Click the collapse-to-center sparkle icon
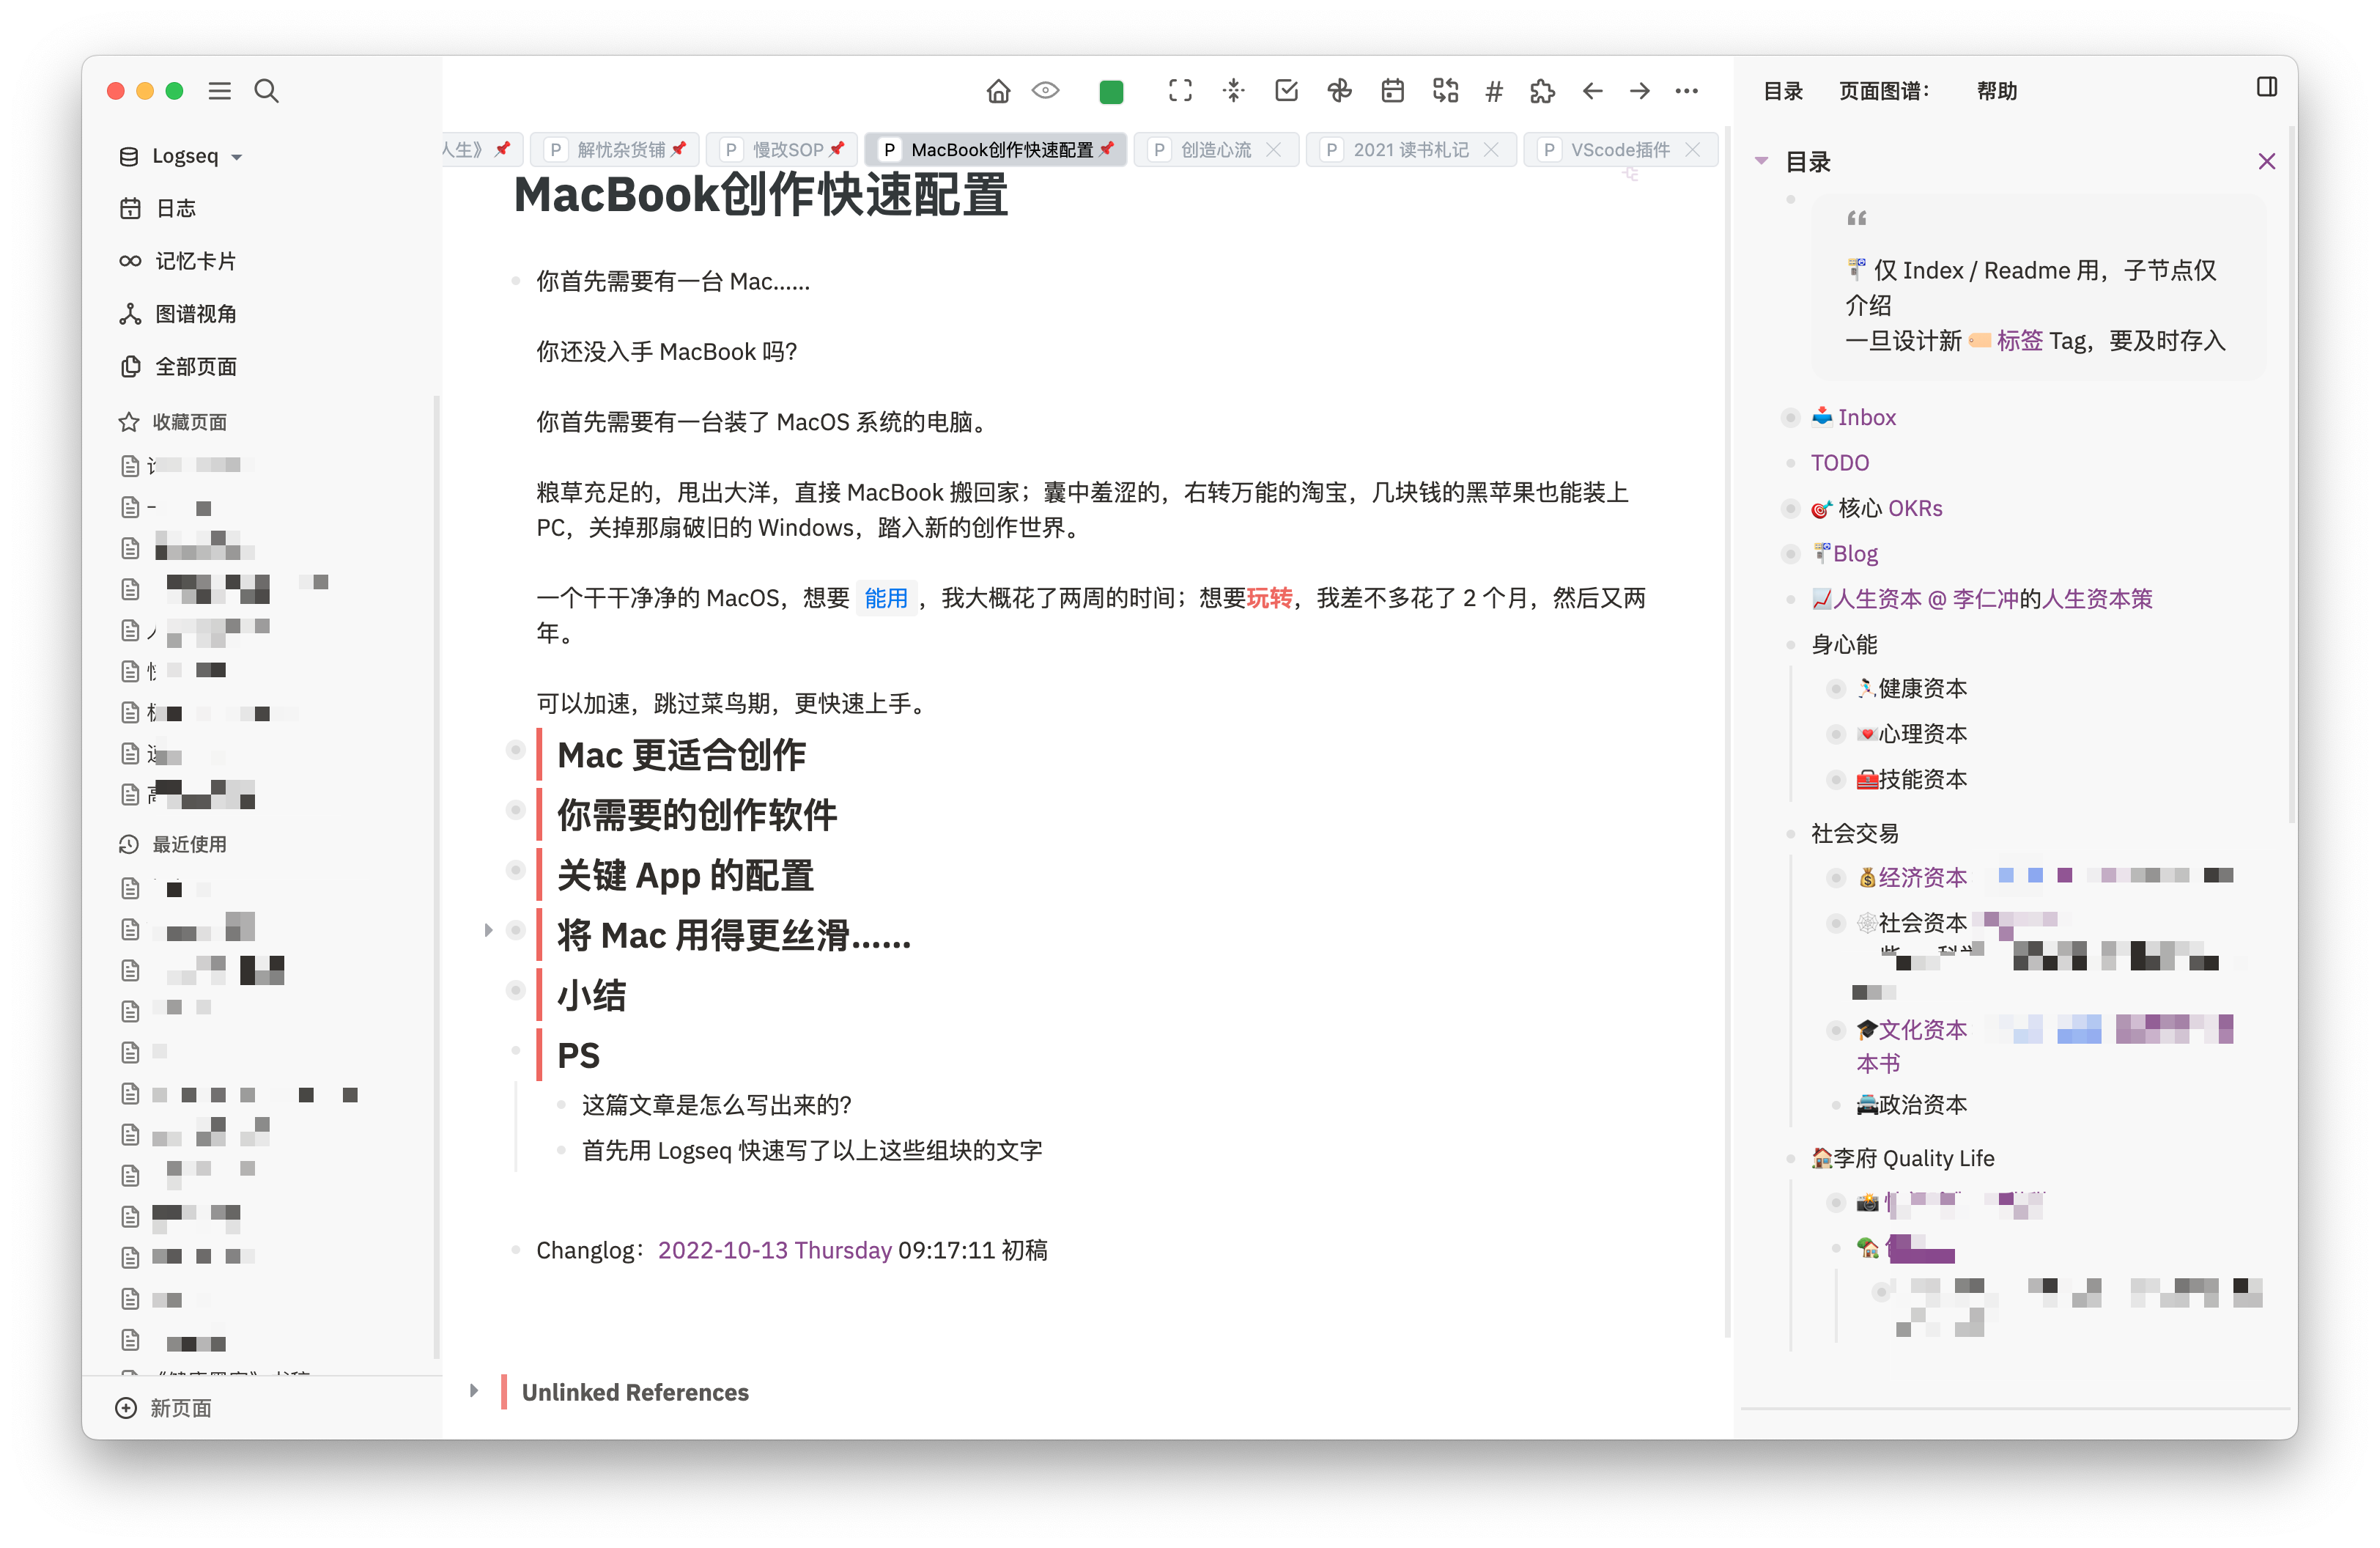Image resolution: width=2380 pixels, height=1548 pixels. coord(1233,91)
